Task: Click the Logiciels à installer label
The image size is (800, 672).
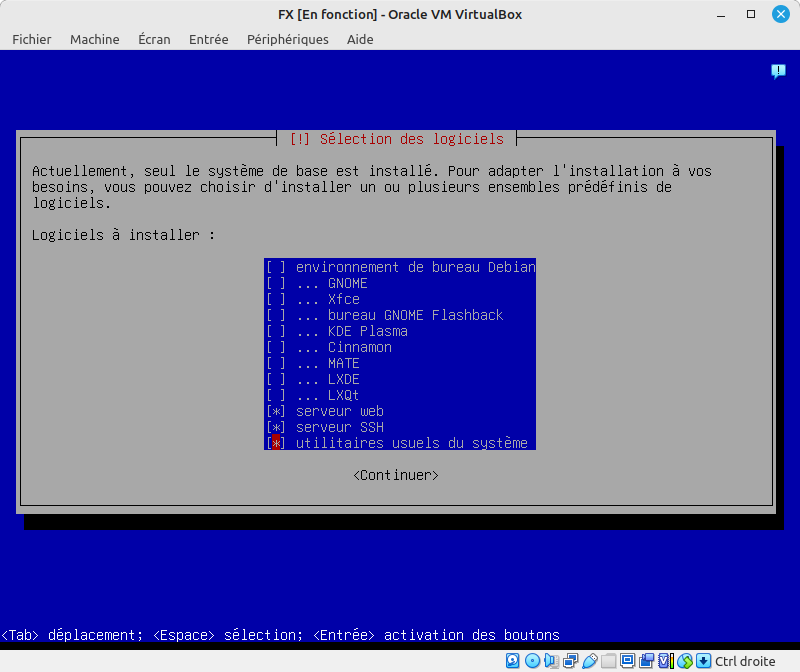Action: pyautogui.click(x=123, y=235)
